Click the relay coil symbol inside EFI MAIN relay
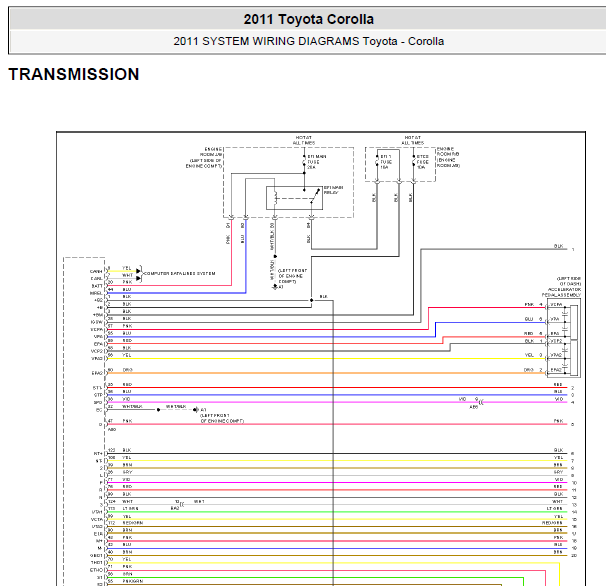Viewport: 606px width, 586px height. point(275,198)
